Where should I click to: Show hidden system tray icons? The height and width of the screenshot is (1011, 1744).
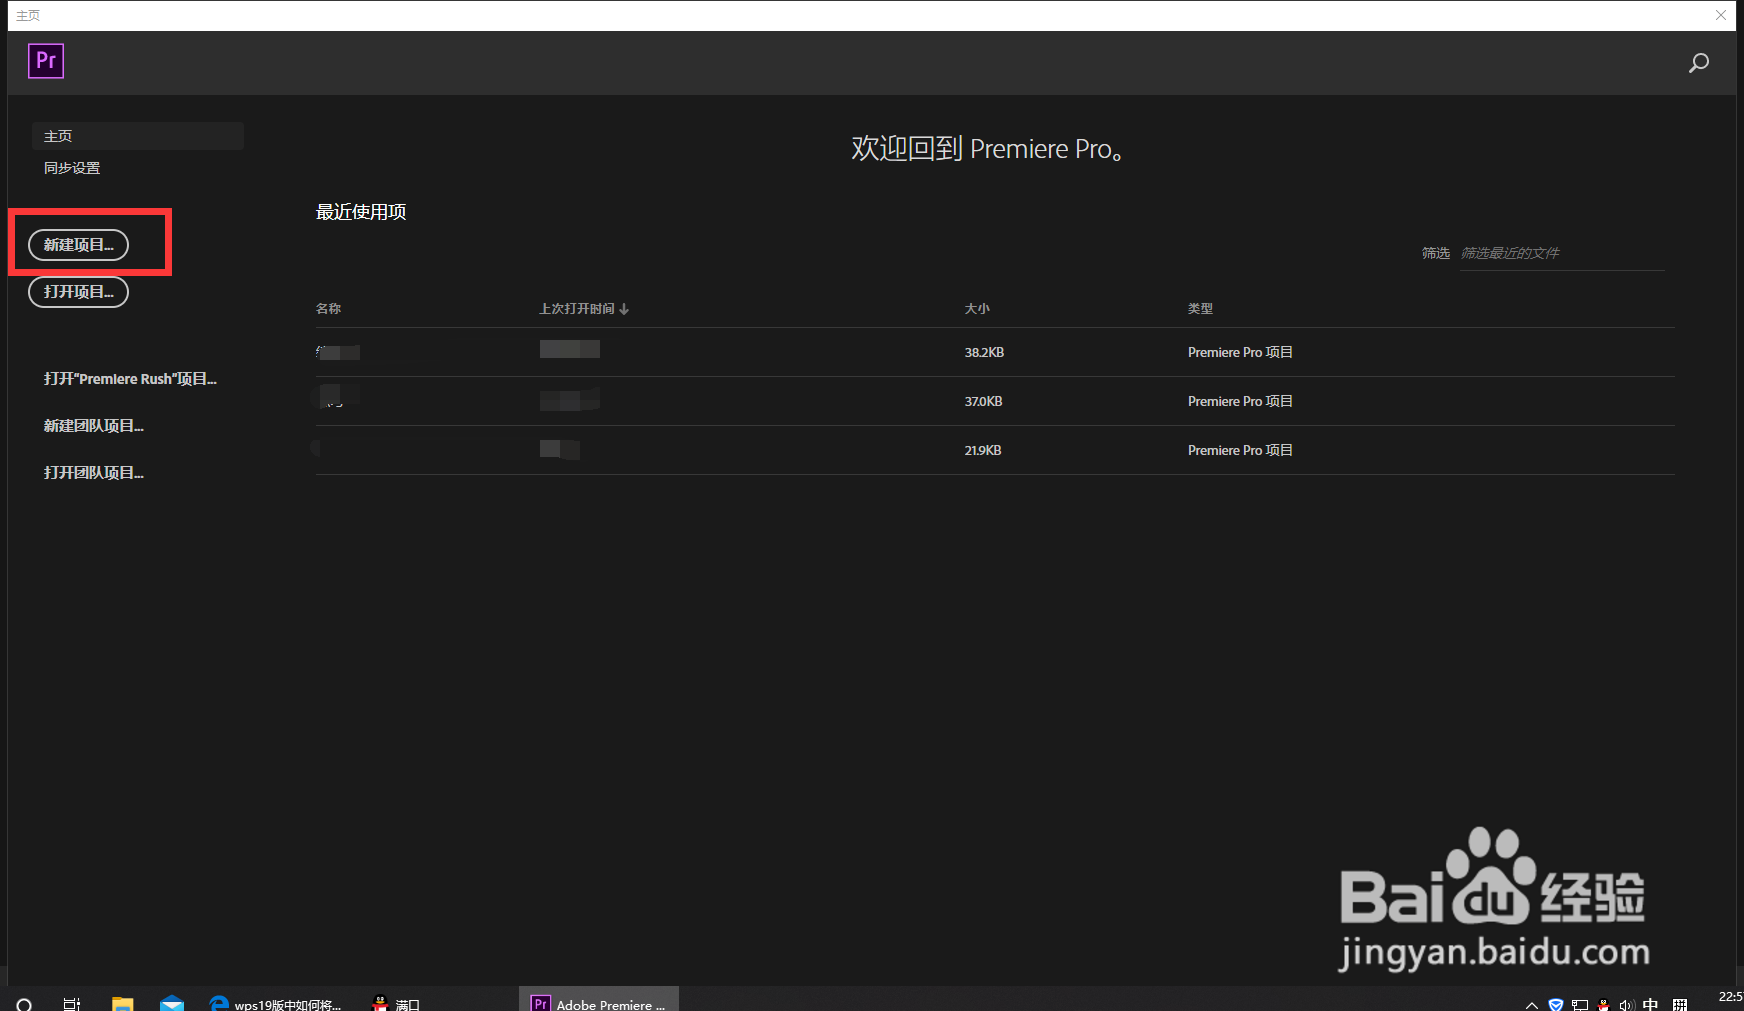click(1531, 1005)
